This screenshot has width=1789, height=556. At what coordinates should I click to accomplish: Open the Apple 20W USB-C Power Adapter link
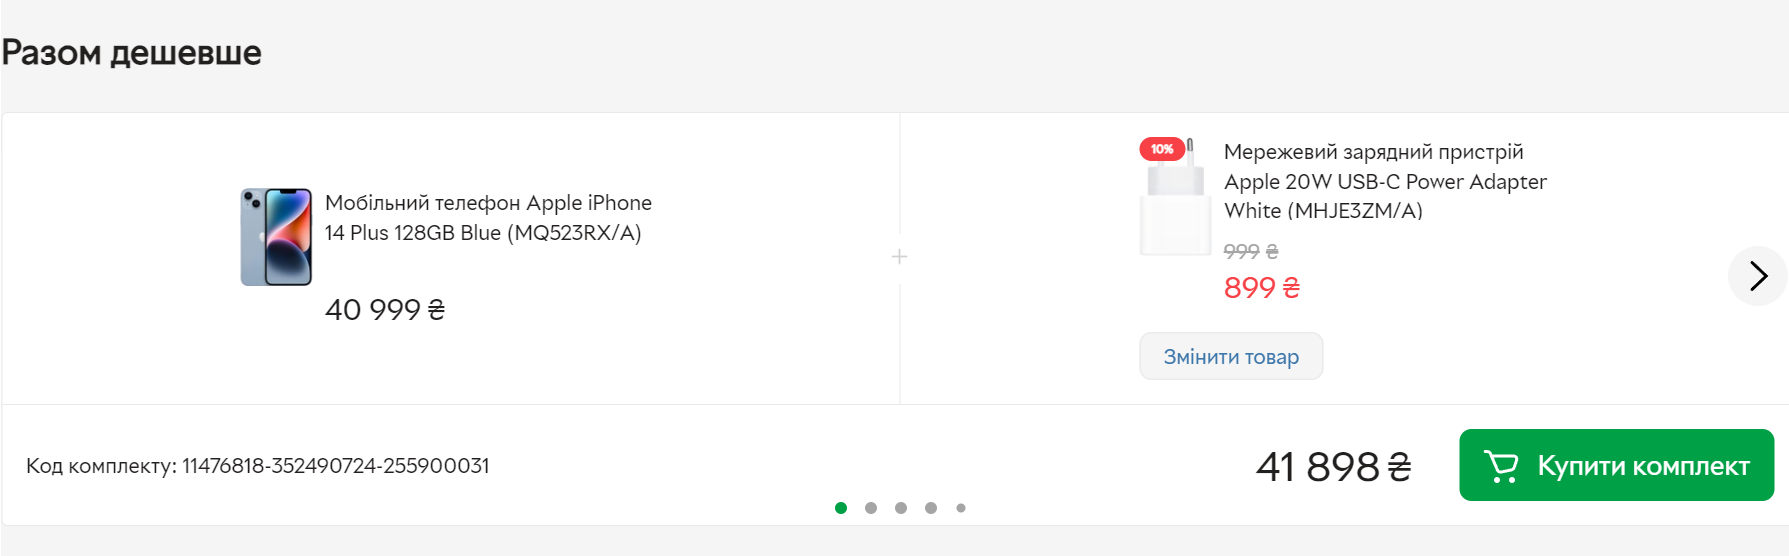click(x=1384, y=181)
